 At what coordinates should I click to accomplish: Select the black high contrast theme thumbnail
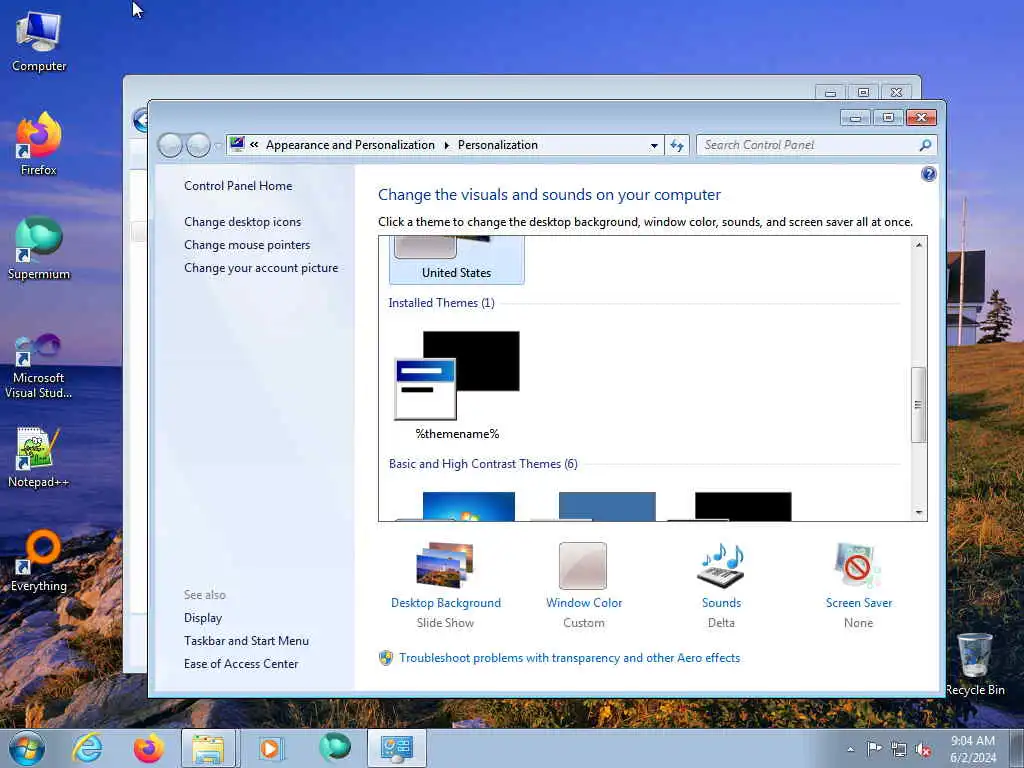point(743,507)
